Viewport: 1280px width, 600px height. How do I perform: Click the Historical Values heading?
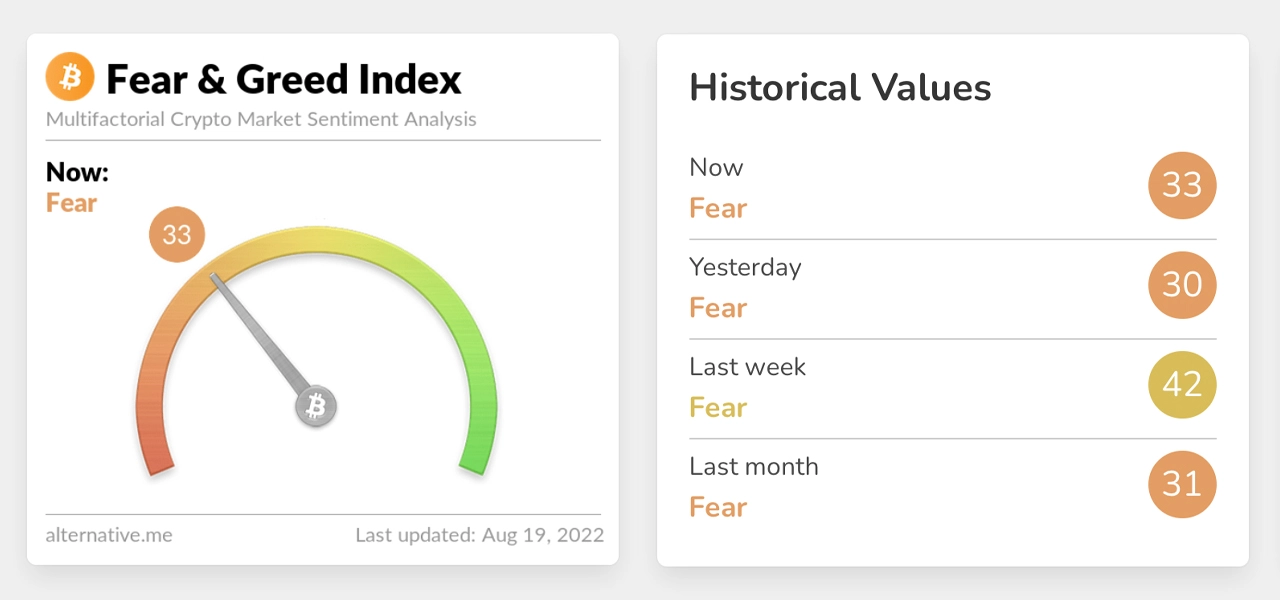[x=840, y=88]
